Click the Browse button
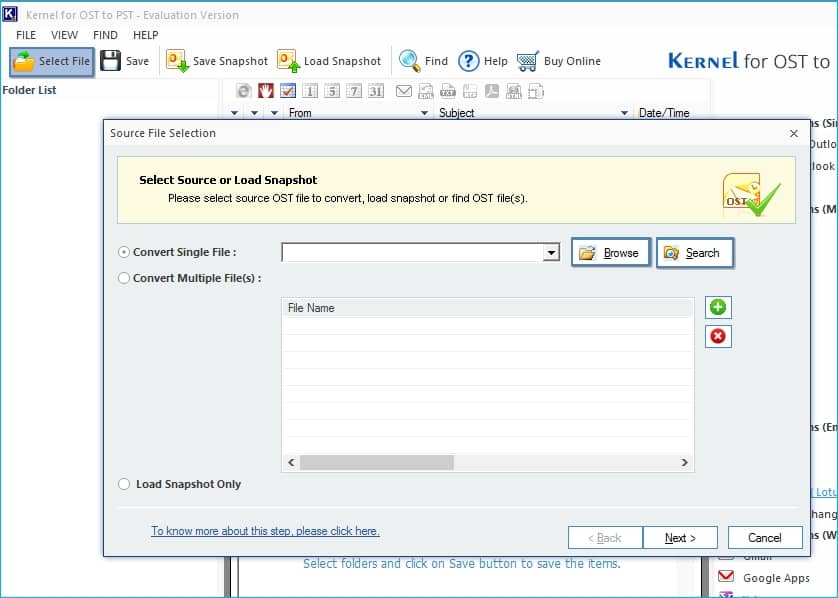Image resolution: width=838 pixels, height=598 pixels. pyautogui.click(x=611, y=252)
